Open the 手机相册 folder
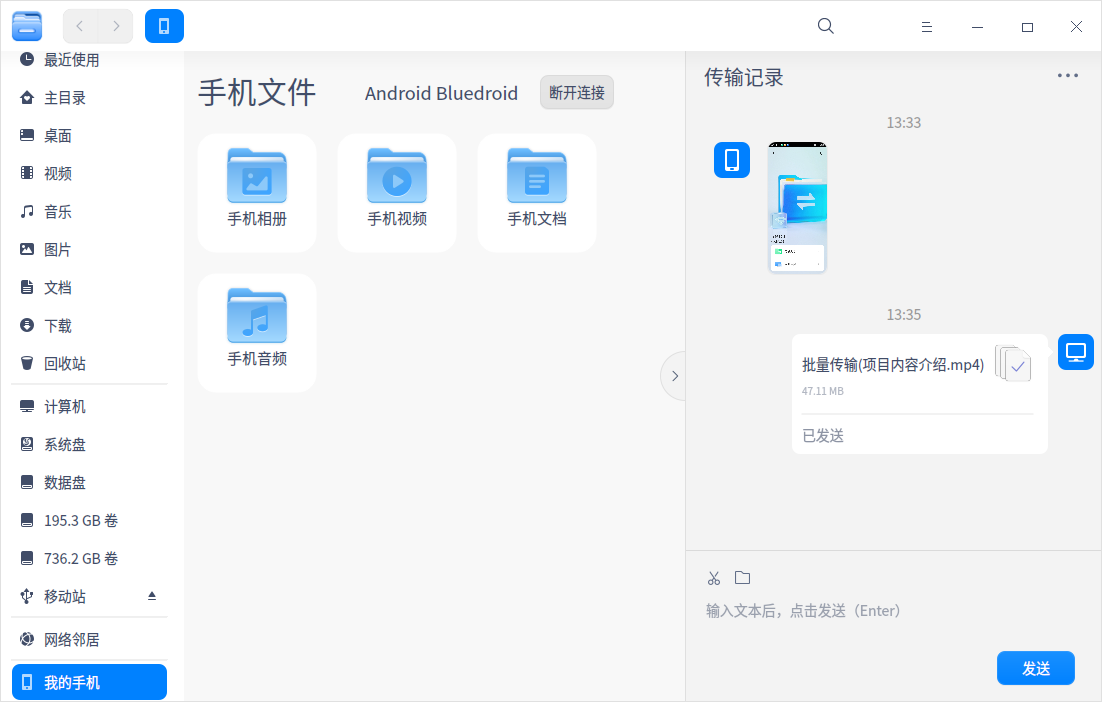Viewport: 1102px width, 702px height. 257,192
